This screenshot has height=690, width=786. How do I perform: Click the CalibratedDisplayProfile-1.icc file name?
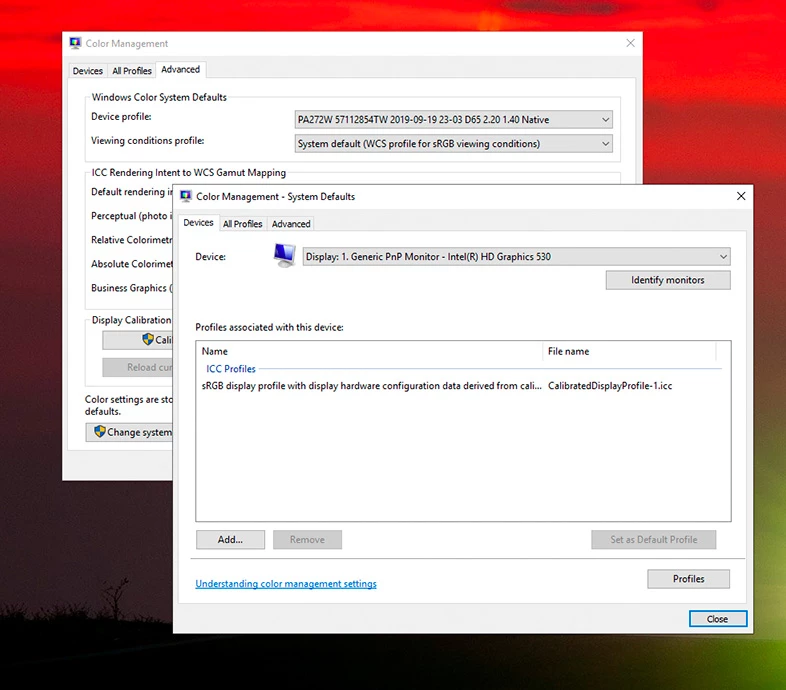coord(610,386)
